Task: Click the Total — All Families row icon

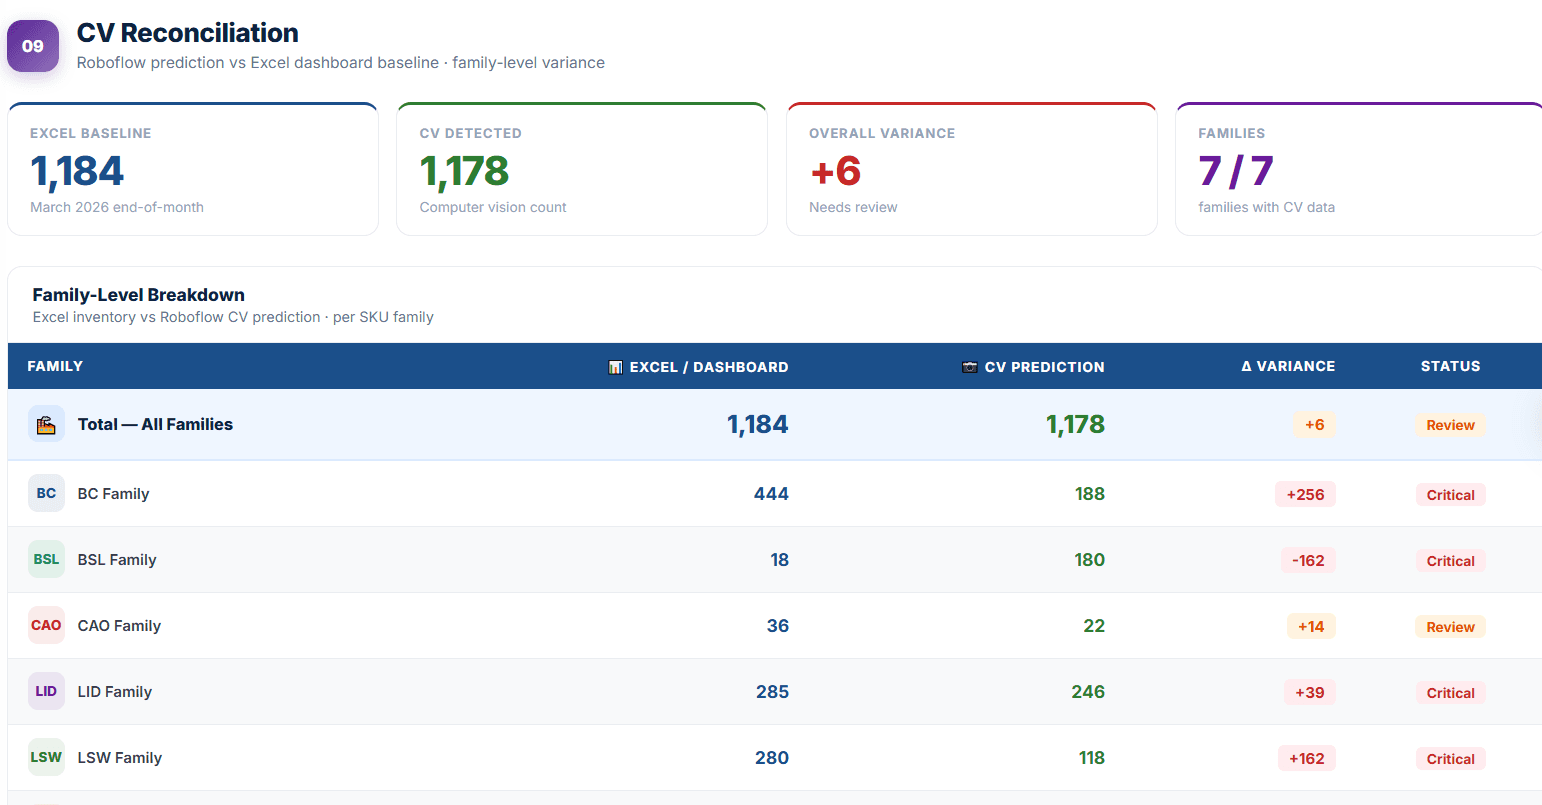Action: 46,424
